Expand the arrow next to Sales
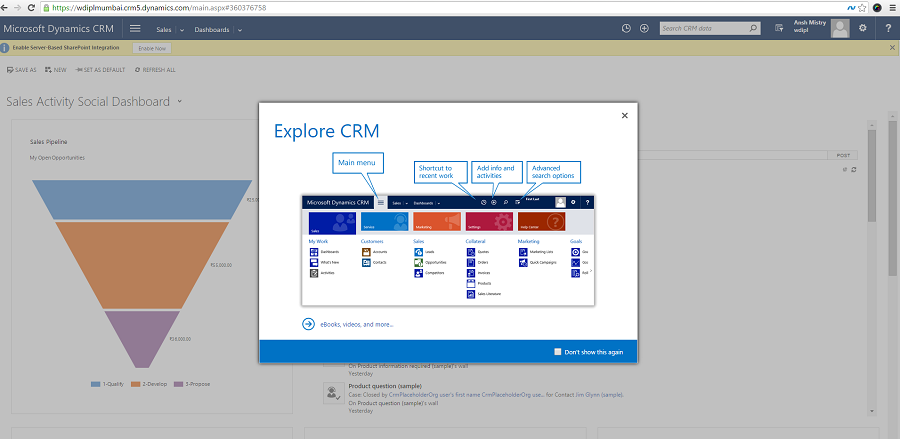The width and height of the screenshot is (900, 439). click(182, 30)
